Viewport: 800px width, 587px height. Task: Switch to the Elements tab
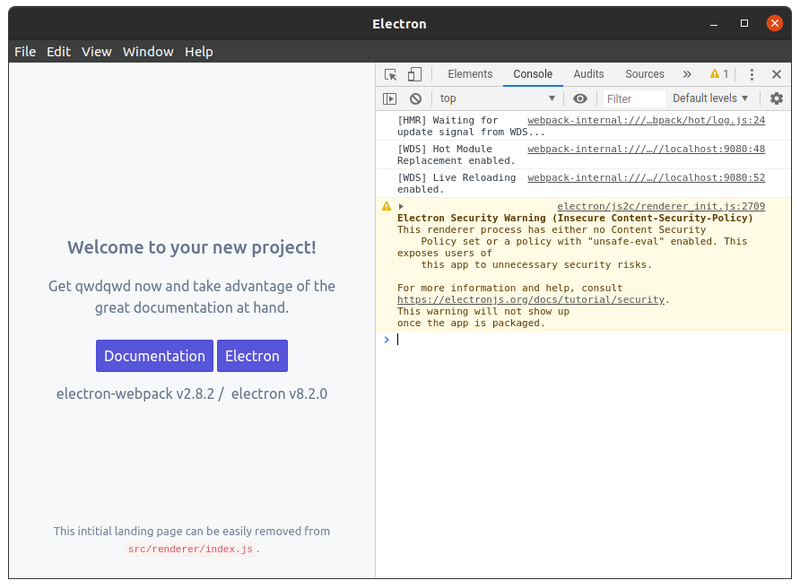pos(470,74)
